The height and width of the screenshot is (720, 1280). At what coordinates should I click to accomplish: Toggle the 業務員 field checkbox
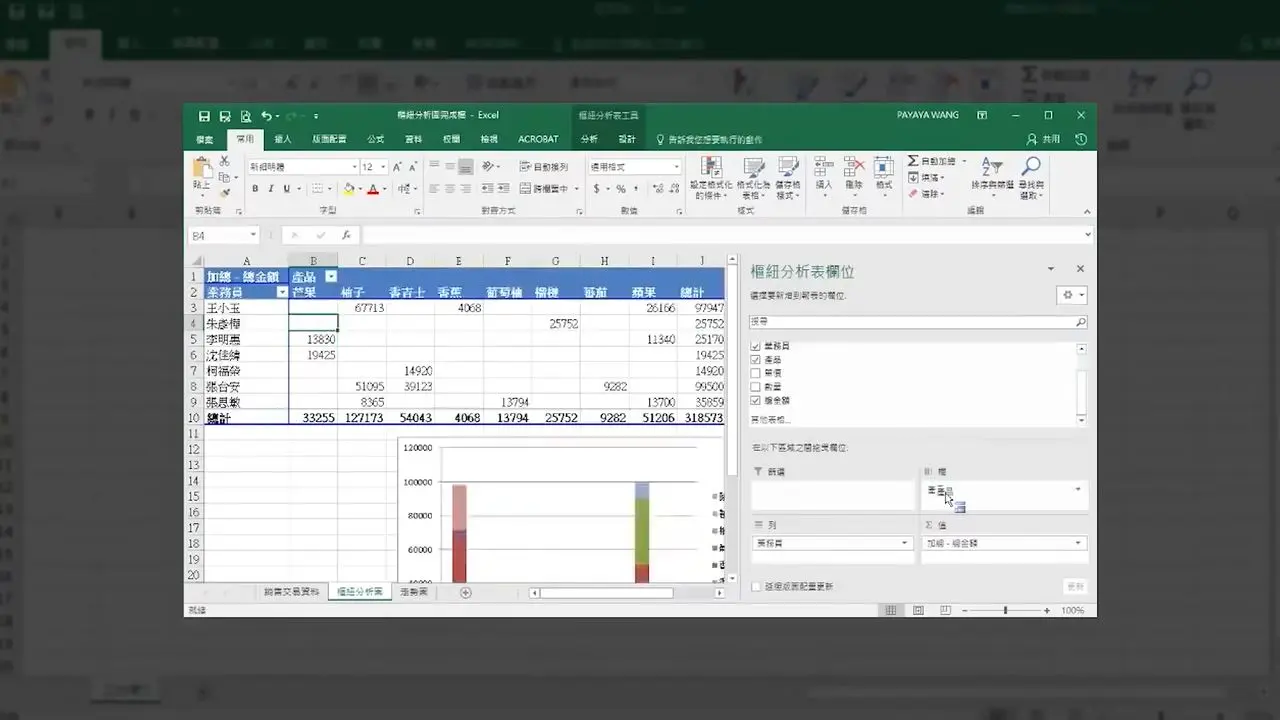(x=756, y=346)
